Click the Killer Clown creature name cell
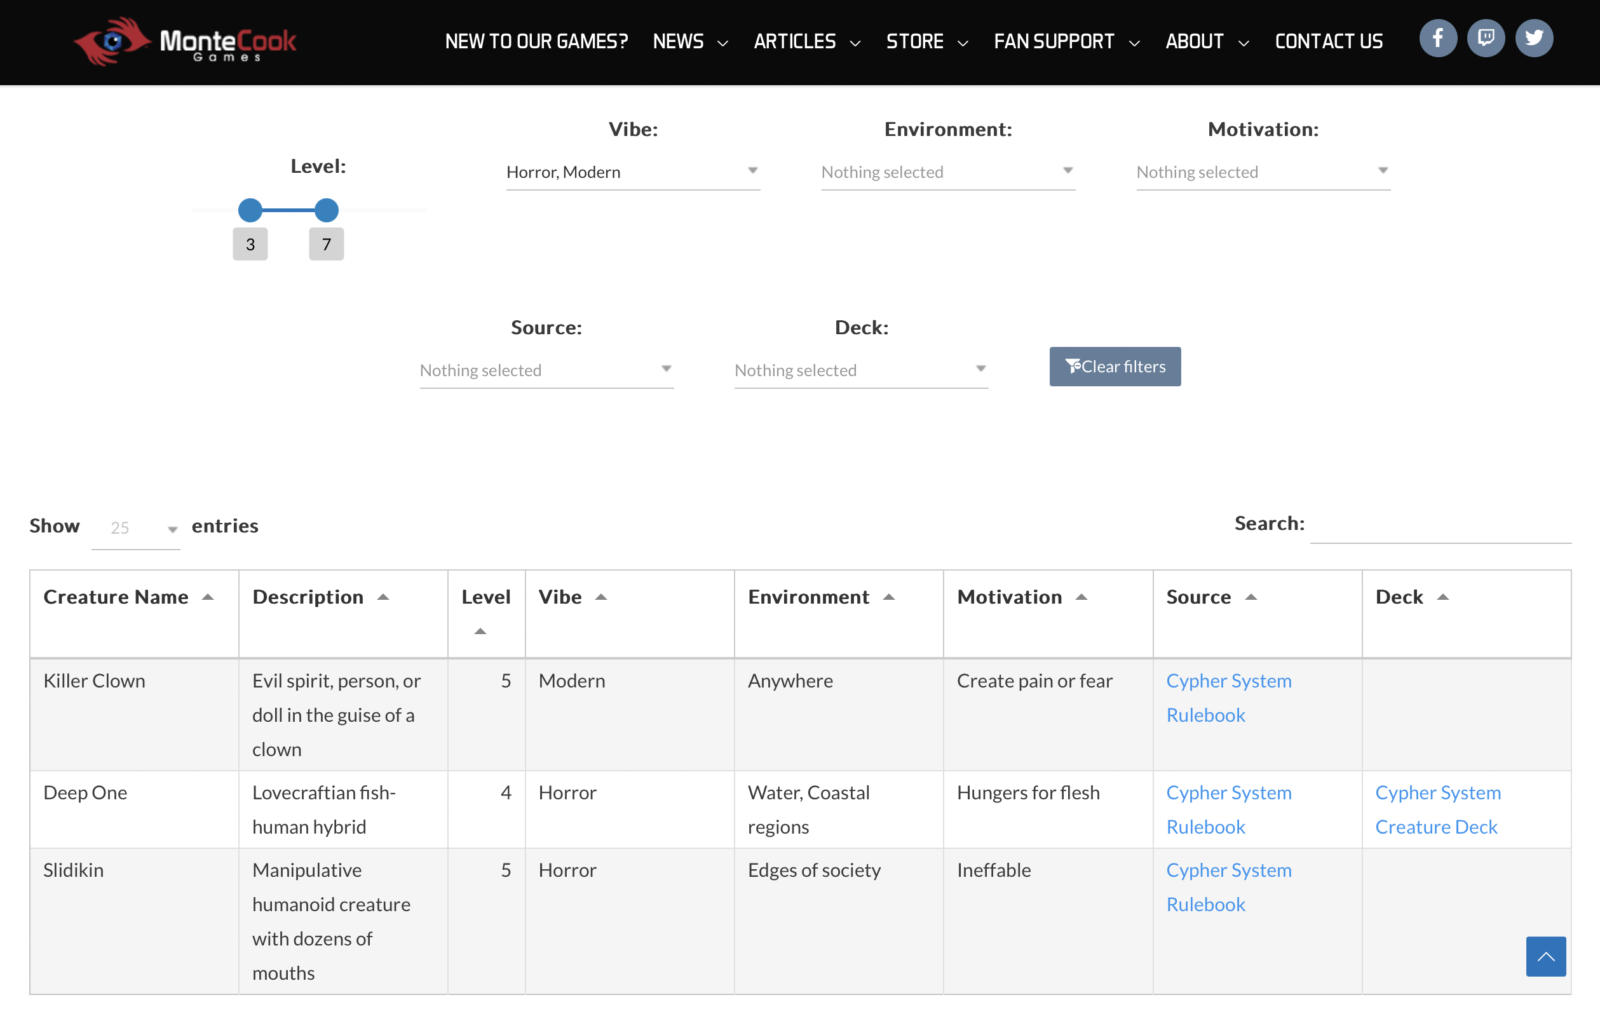The image size is (1600, 1009). click(x=134, y=714)
